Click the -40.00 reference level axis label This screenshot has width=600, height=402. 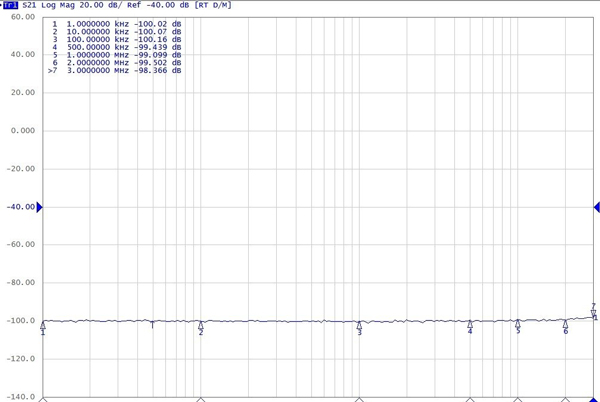19,207
